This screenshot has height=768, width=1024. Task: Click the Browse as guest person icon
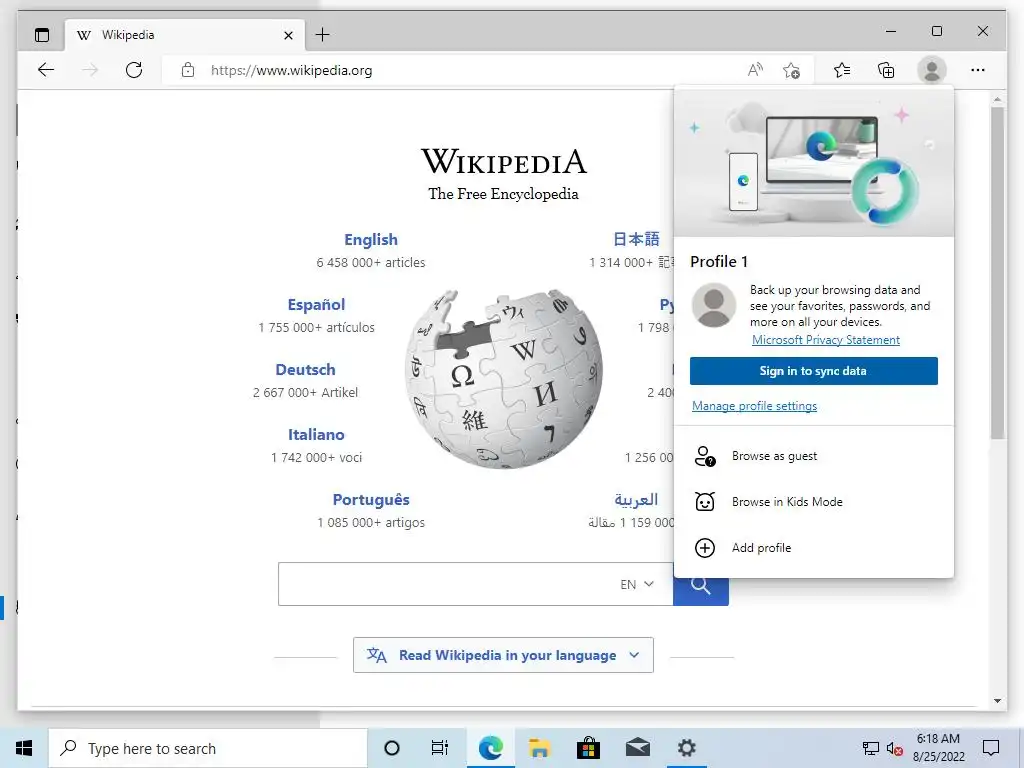pyautogui.click(x=705, y=456)
